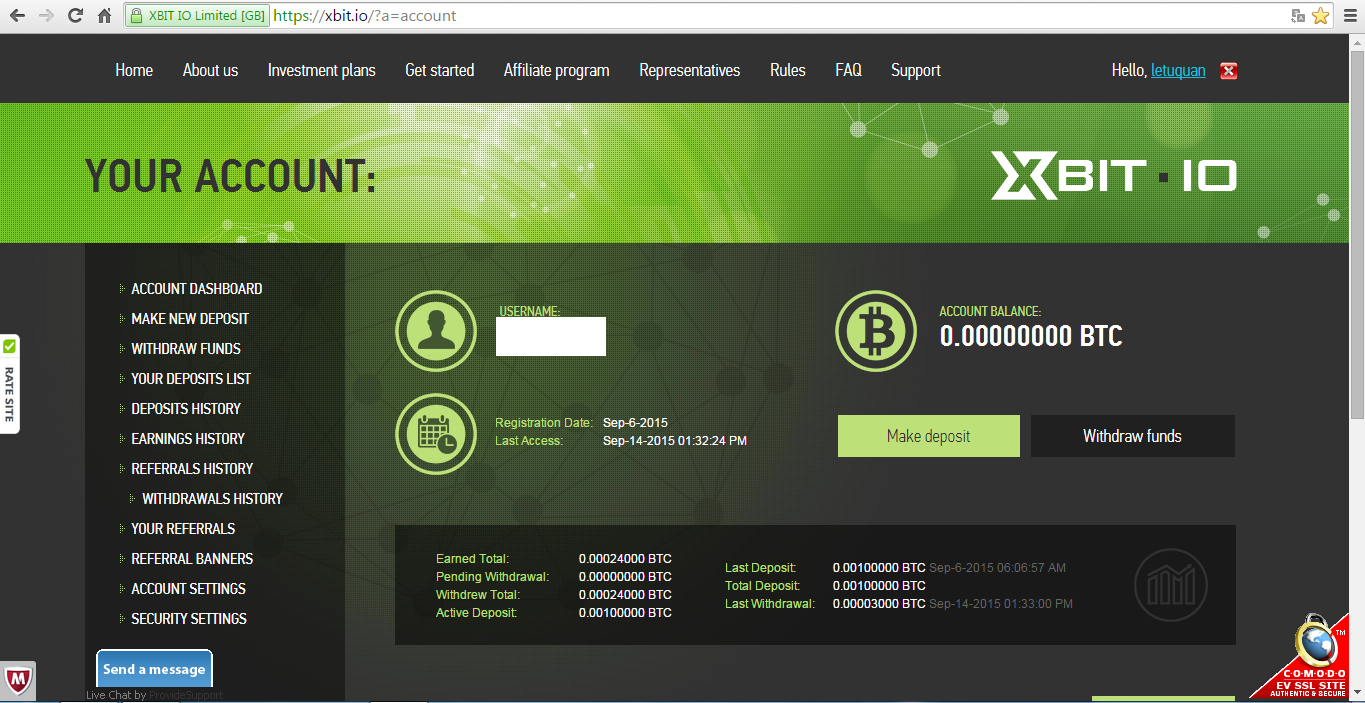The image size is (1365, 703).
Task: Click the Sep-6-2015 registration date value
Action: click(x=635, y=423)
